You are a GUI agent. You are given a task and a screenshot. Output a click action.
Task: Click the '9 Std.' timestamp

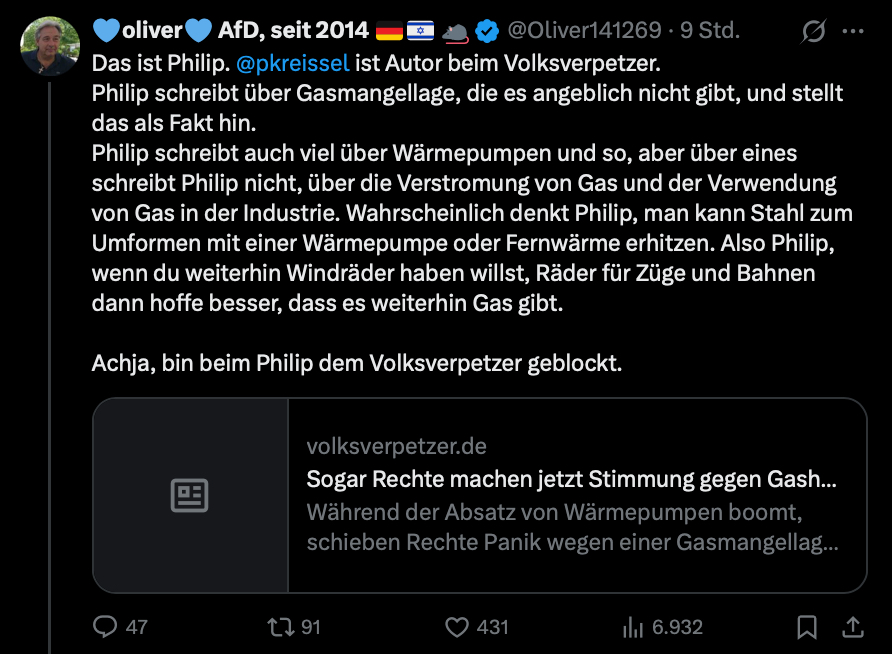[x=709, y=31]
